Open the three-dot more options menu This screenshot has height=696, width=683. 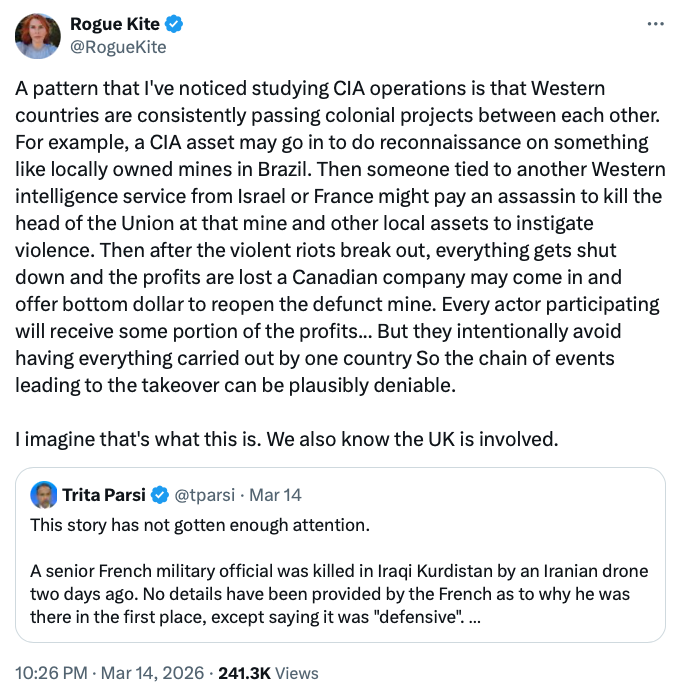[655, 23]
